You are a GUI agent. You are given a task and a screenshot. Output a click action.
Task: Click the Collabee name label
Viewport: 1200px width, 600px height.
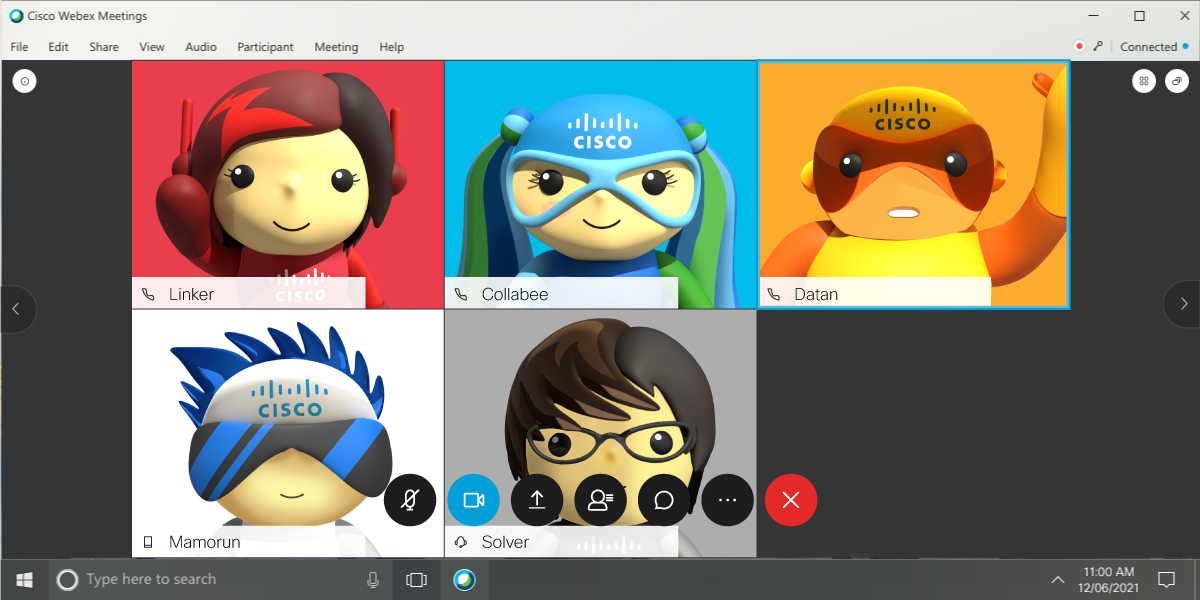[x=515, y=295]
